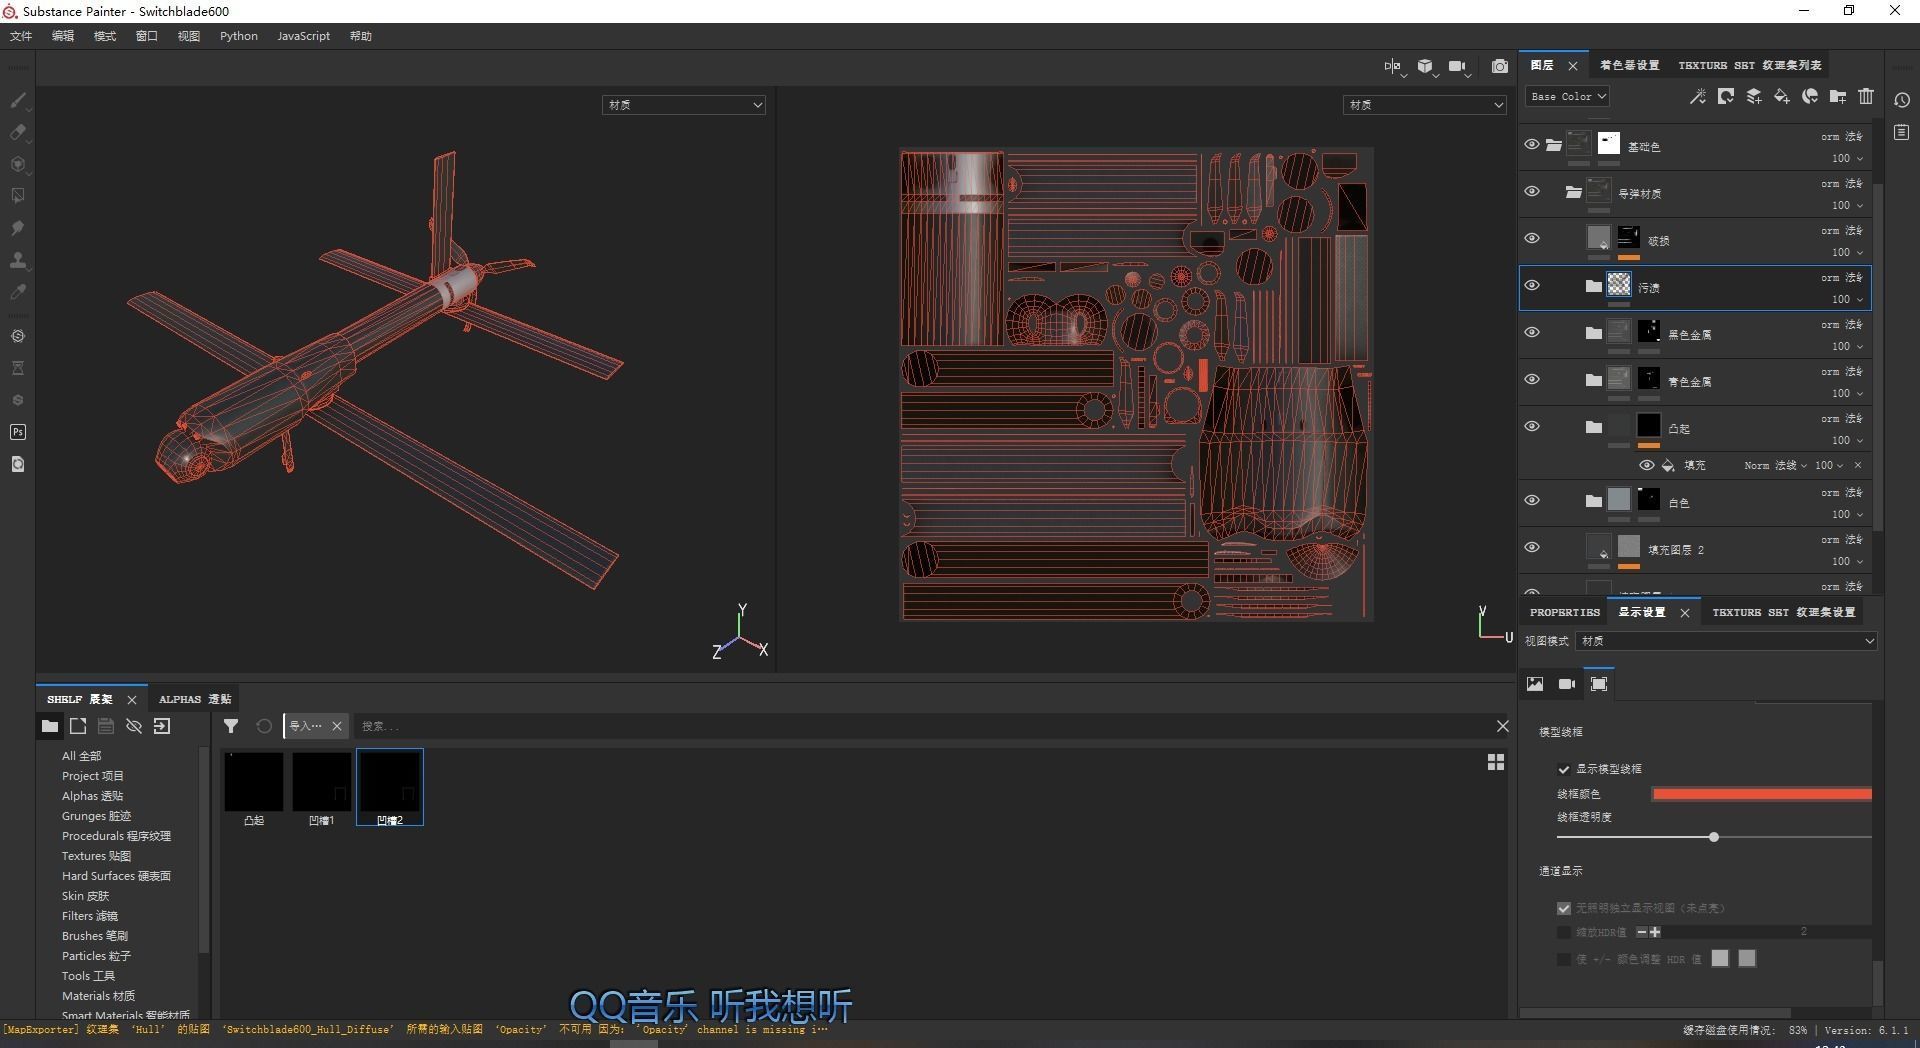Hide the 导弹材质 layer group
The image size is (1920, 1048).
coord(1531,192)
